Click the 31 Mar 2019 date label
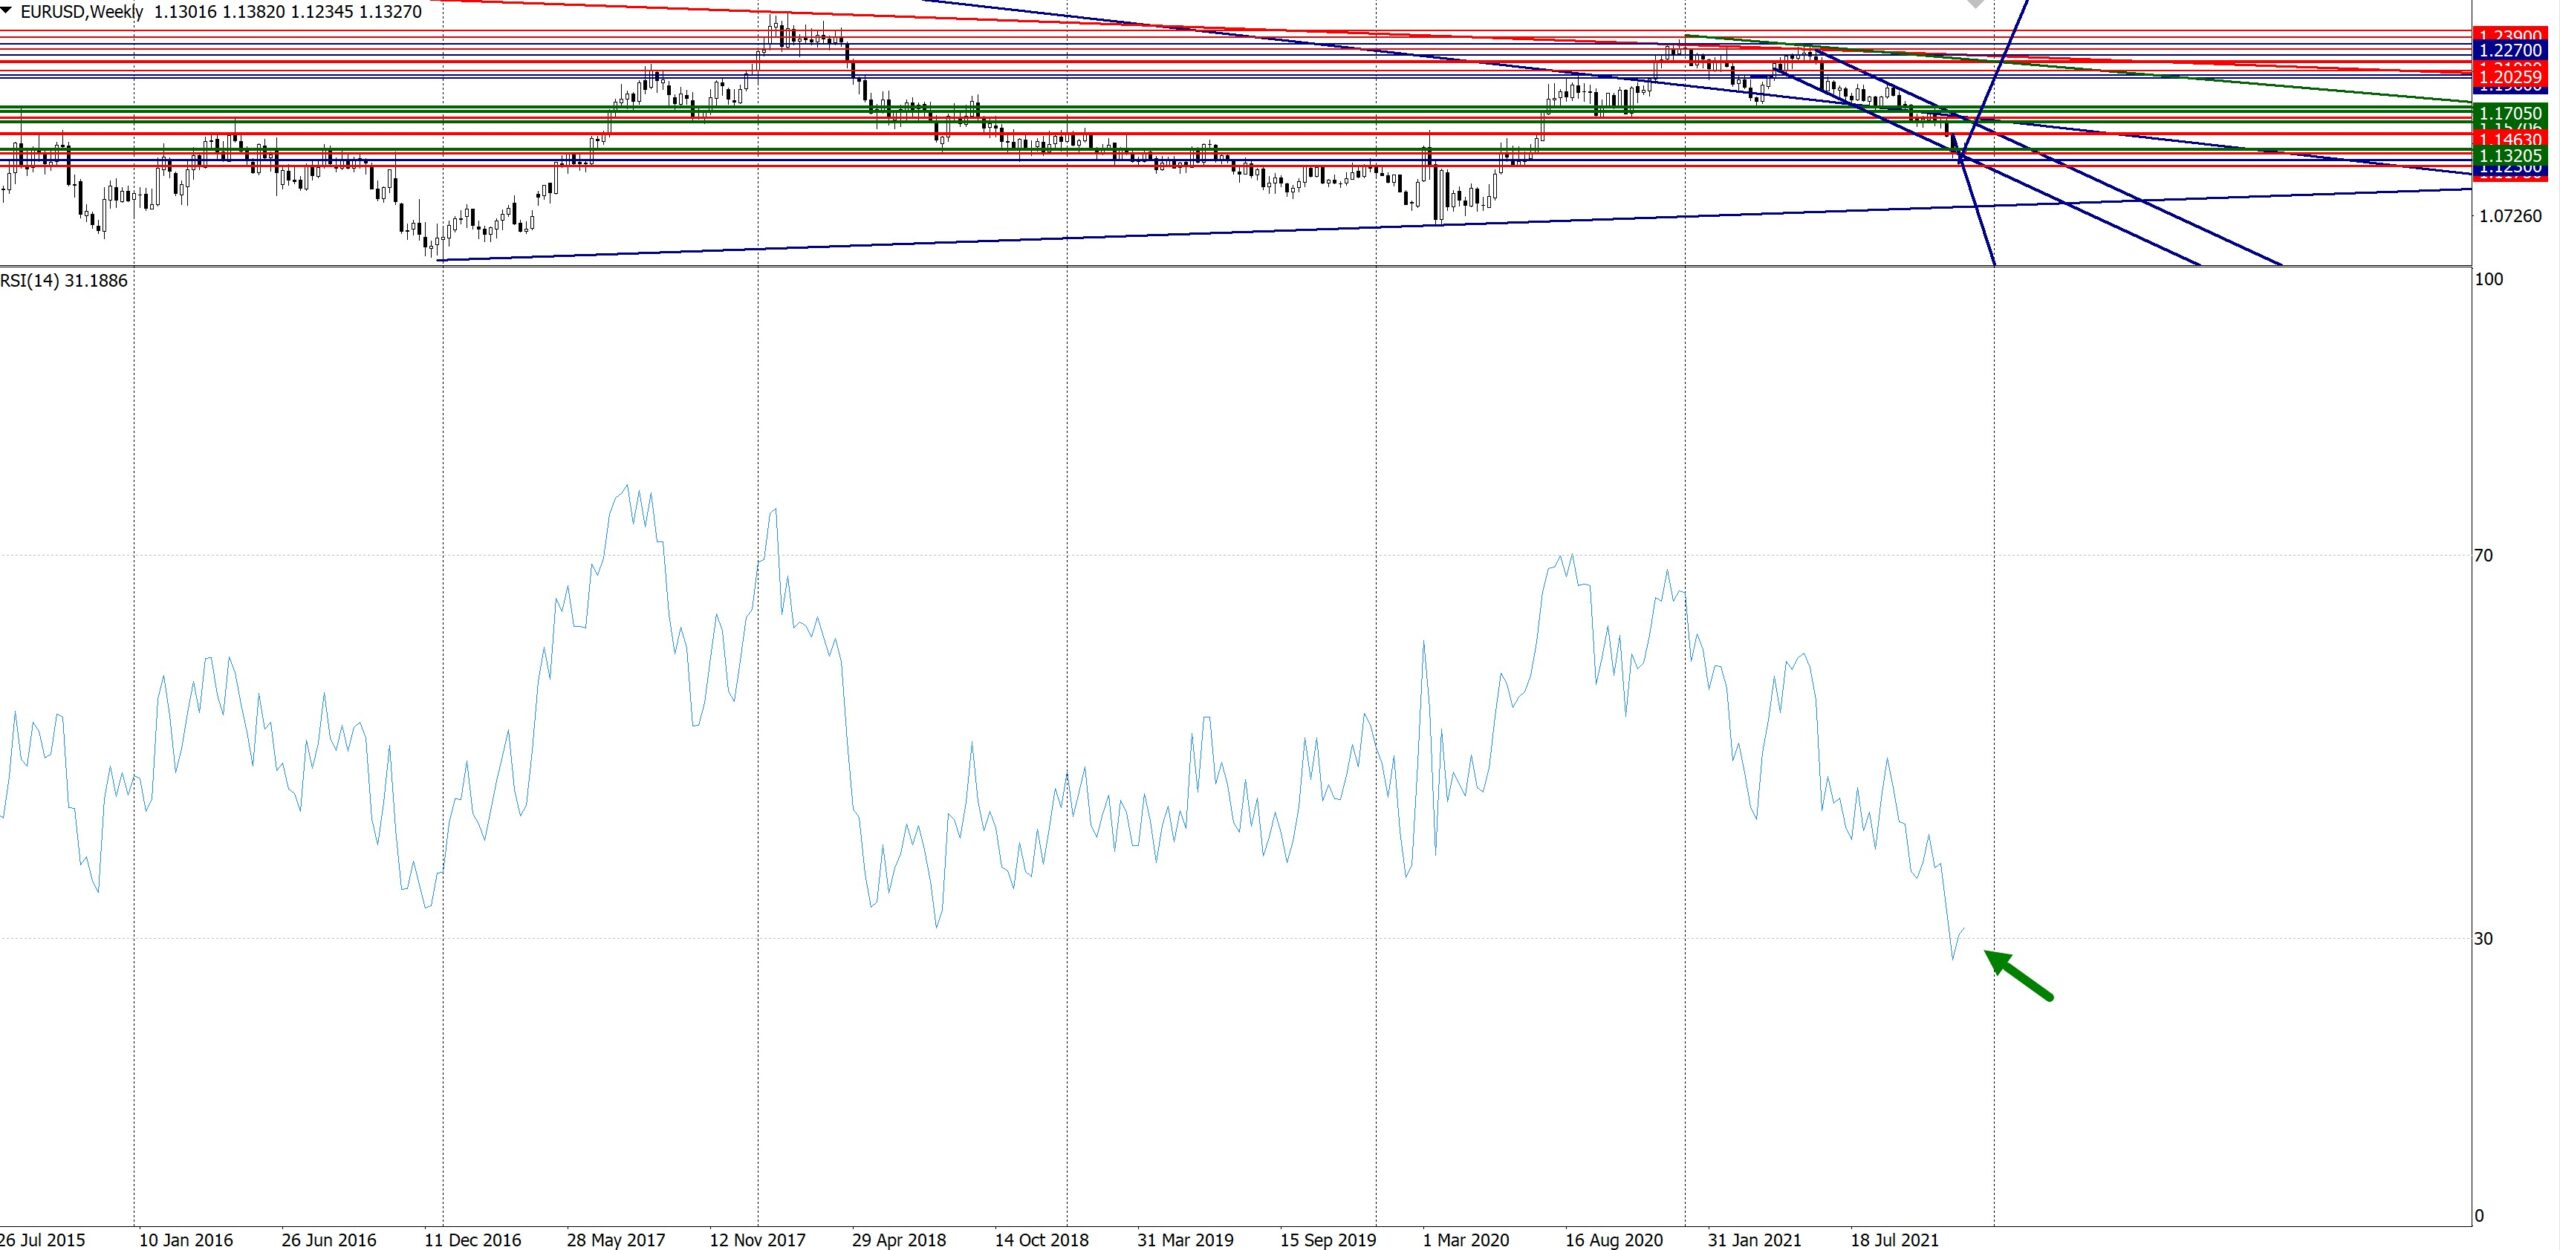This screenshot has height=1250, width=2560. click(1185, 1240)
